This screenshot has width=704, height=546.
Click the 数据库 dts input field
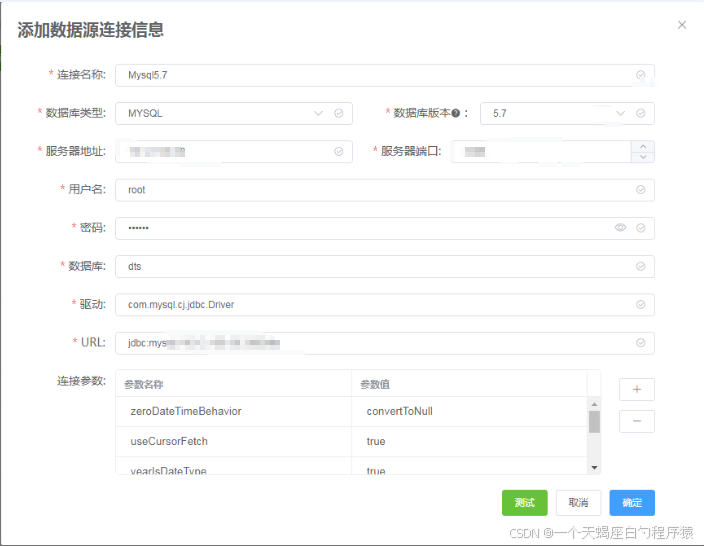(x=384, y=266)
